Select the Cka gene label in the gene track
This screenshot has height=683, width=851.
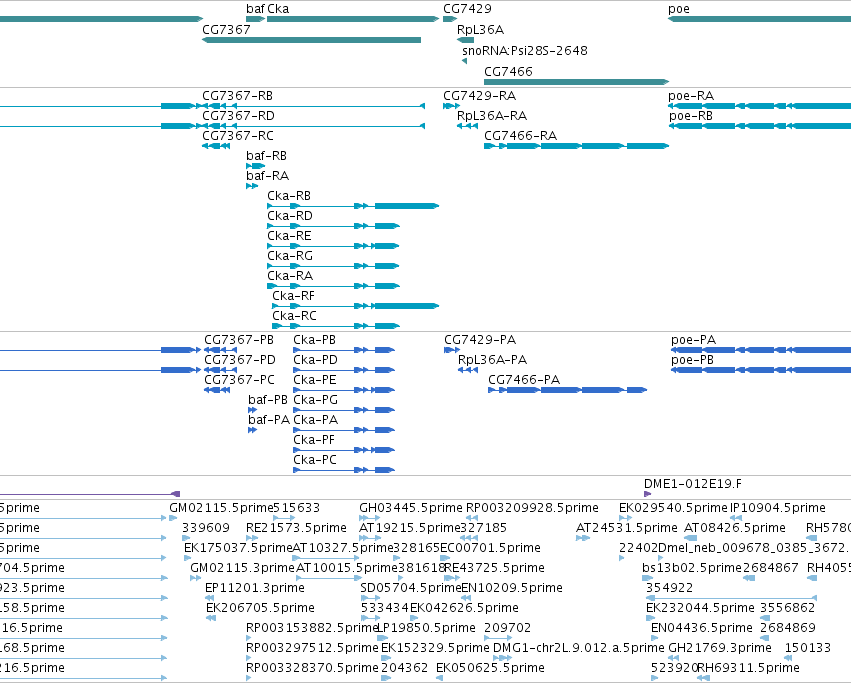click(x=278, y=9)
